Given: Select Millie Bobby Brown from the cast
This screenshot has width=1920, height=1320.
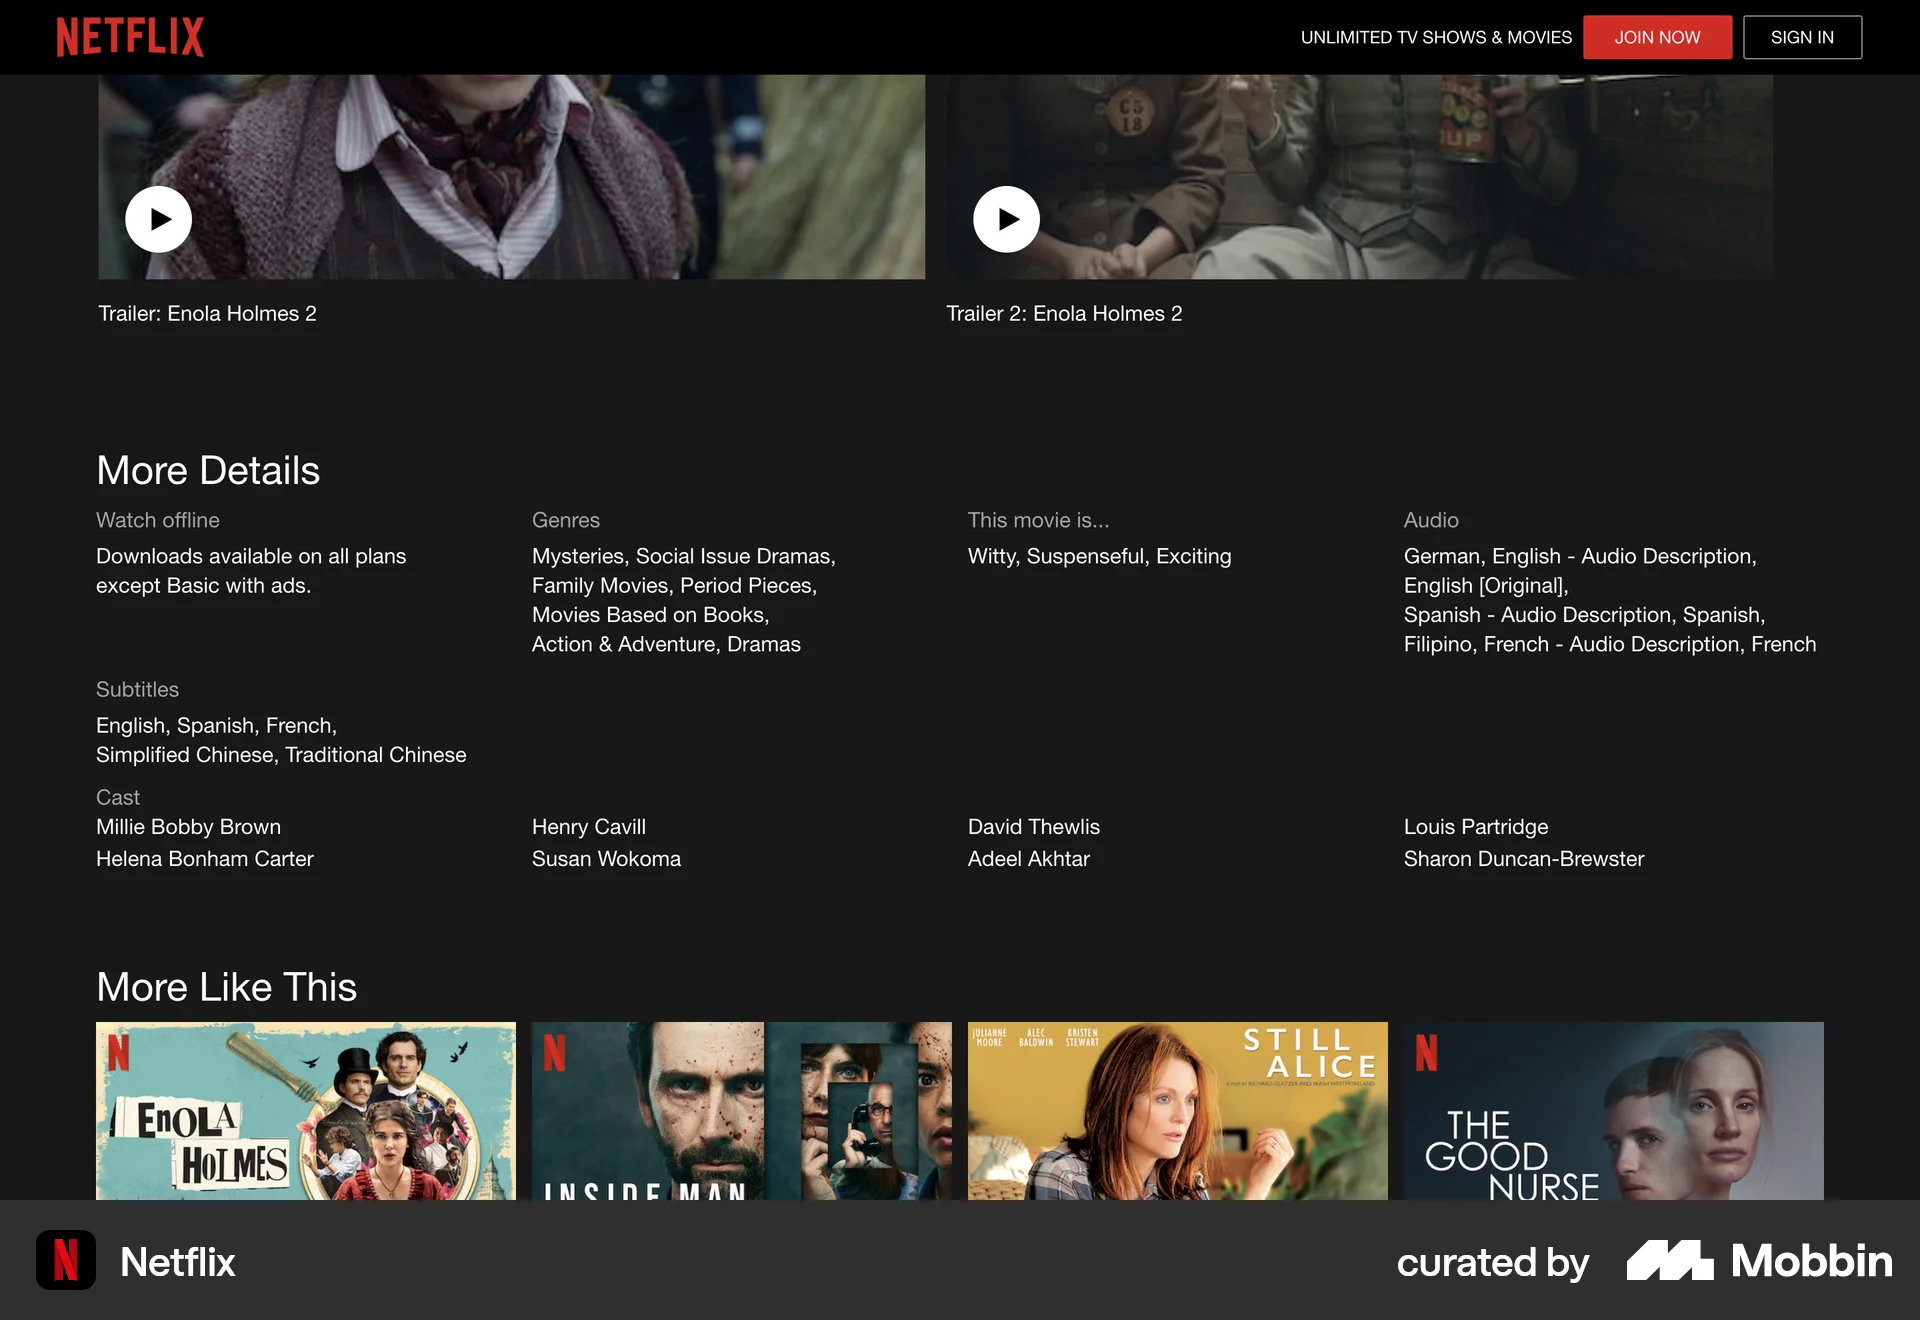Looking at the screenshot, I should [x=188, y=827].
